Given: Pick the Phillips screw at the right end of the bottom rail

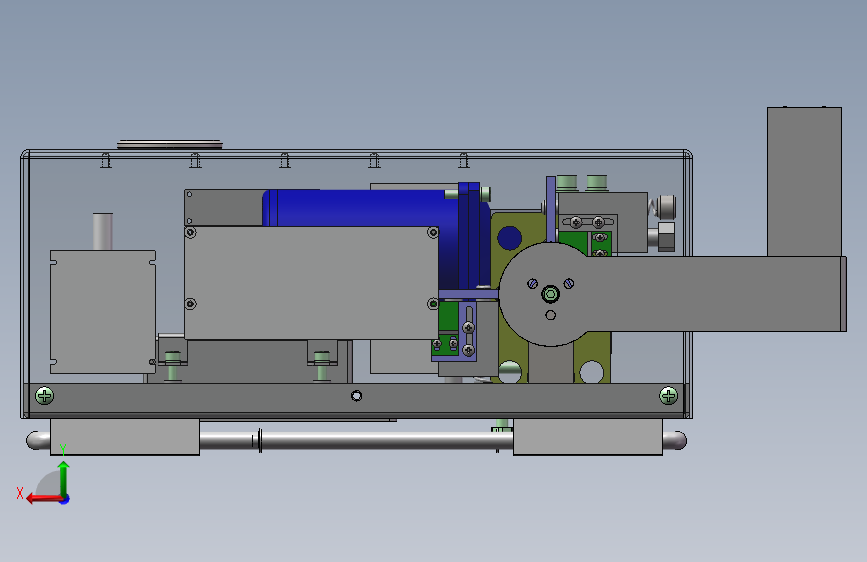Looking at the screenshot, I should (x=668, y=396).
